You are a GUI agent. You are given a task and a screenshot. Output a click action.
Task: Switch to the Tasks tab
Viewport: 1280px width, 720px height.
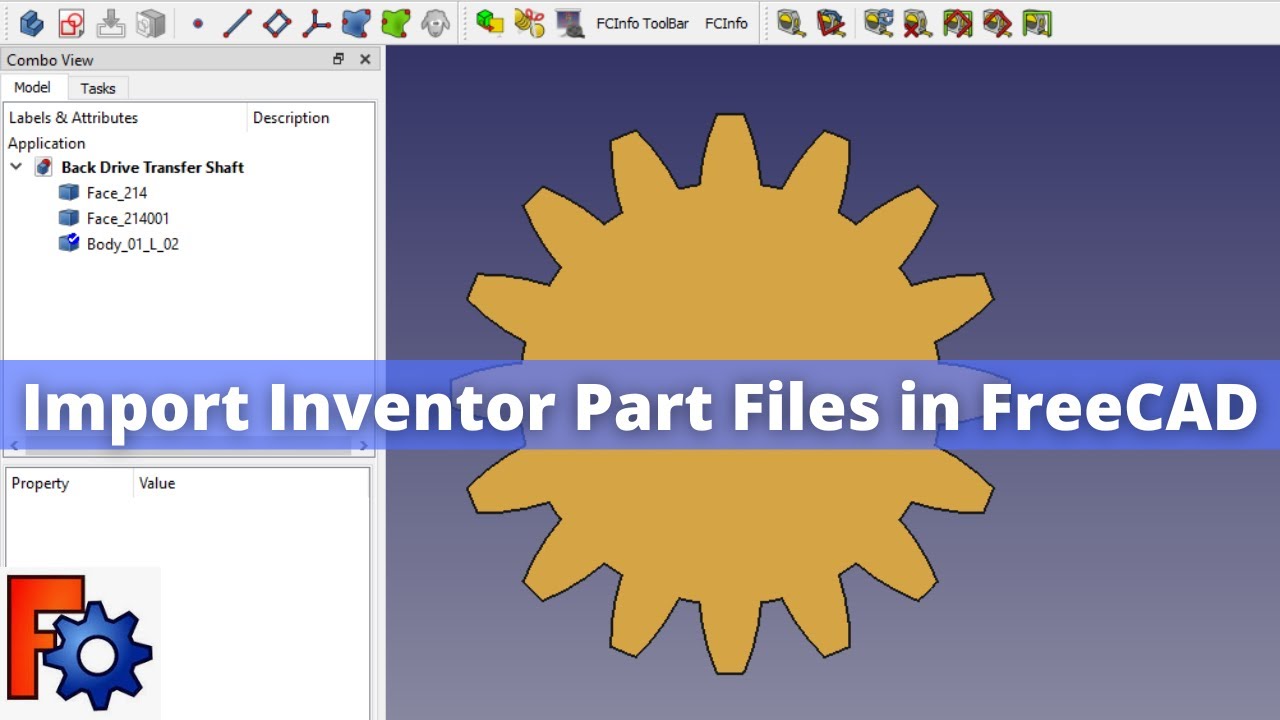(98, 88)
